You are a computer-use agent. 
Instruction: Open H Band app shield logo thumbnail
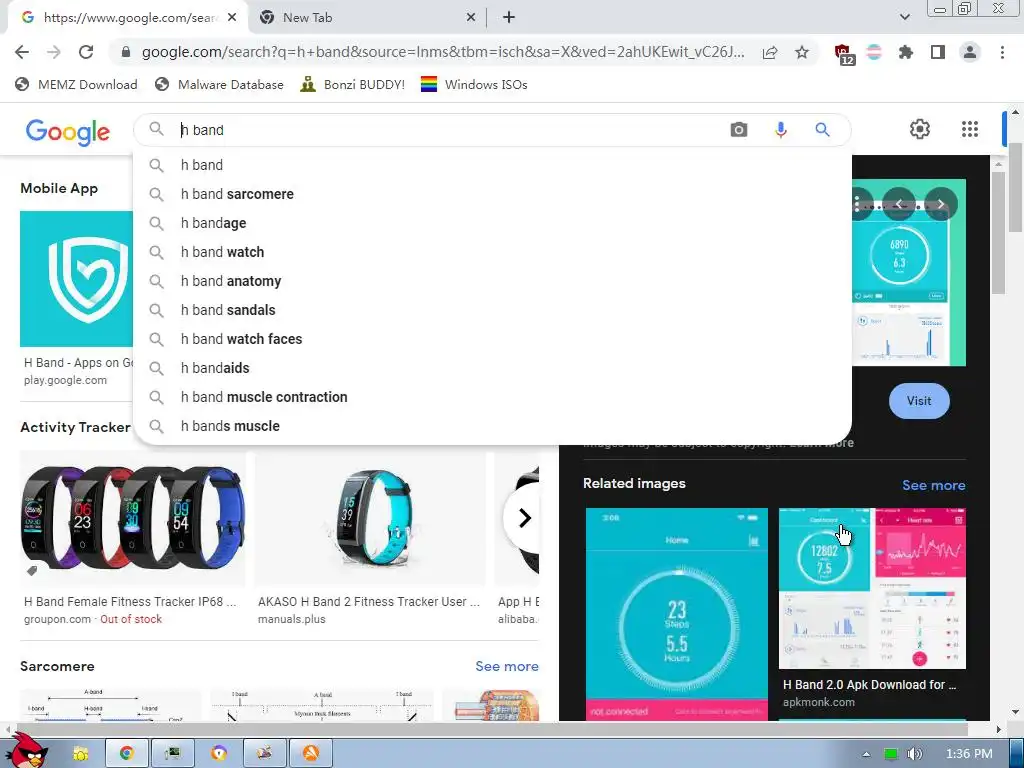click(76, 279)
